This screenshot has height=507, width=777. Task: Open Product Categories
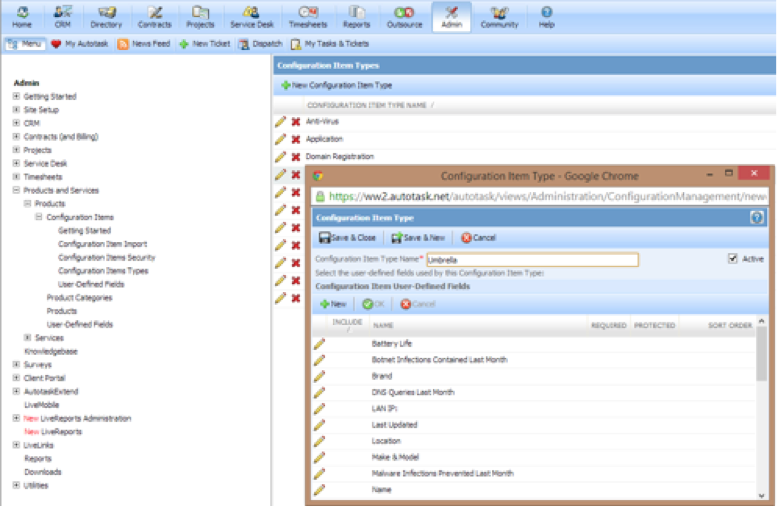(x=79, y=297)
